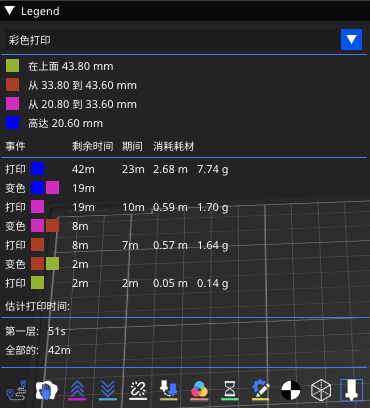This screenshot has width=370, height=408.
Task: Click red swatch for 从 33.80 到 43.60 mm
Action: click(x=12, y=85)
